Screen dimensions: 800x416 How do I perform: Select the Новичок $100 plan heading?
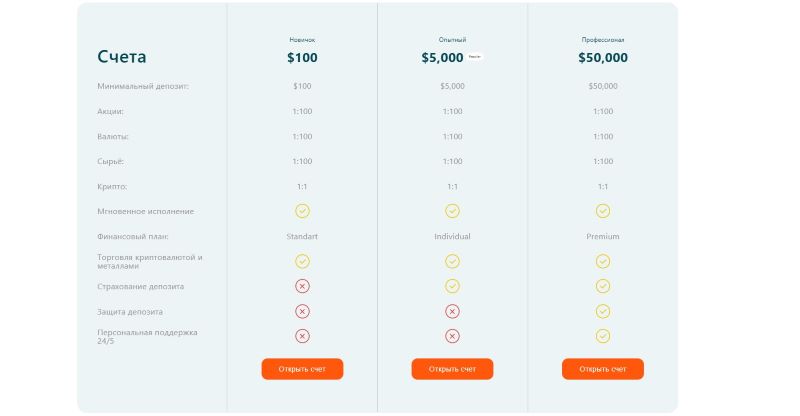(x=302, y=57)
